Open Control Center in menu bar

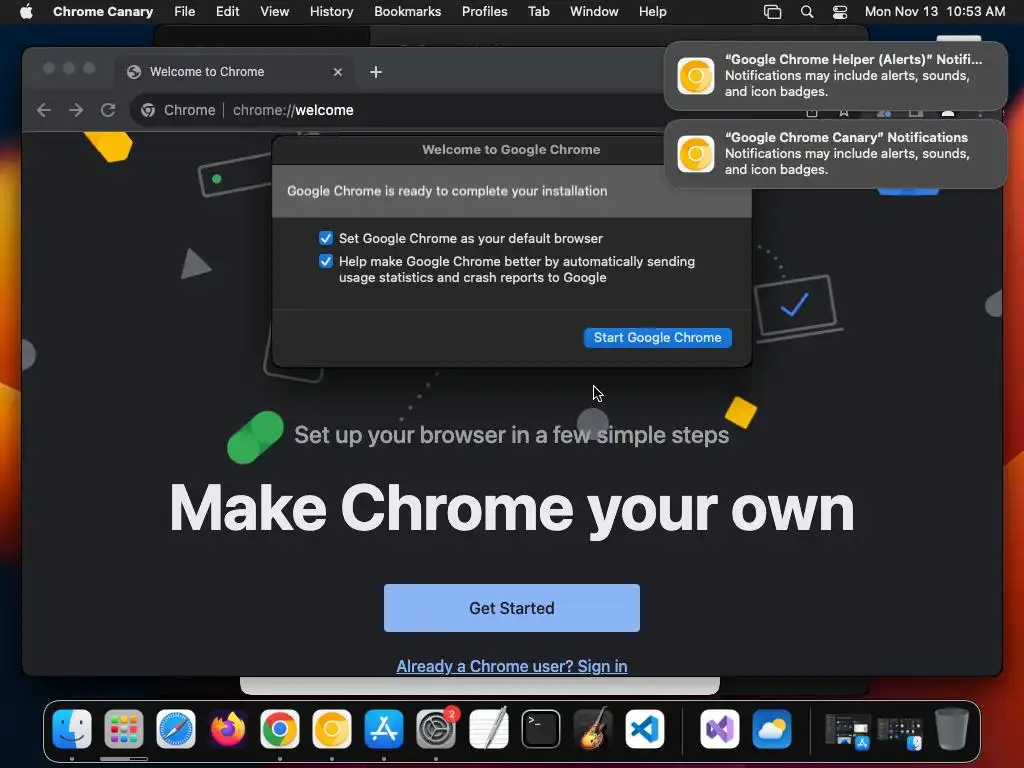840,11
